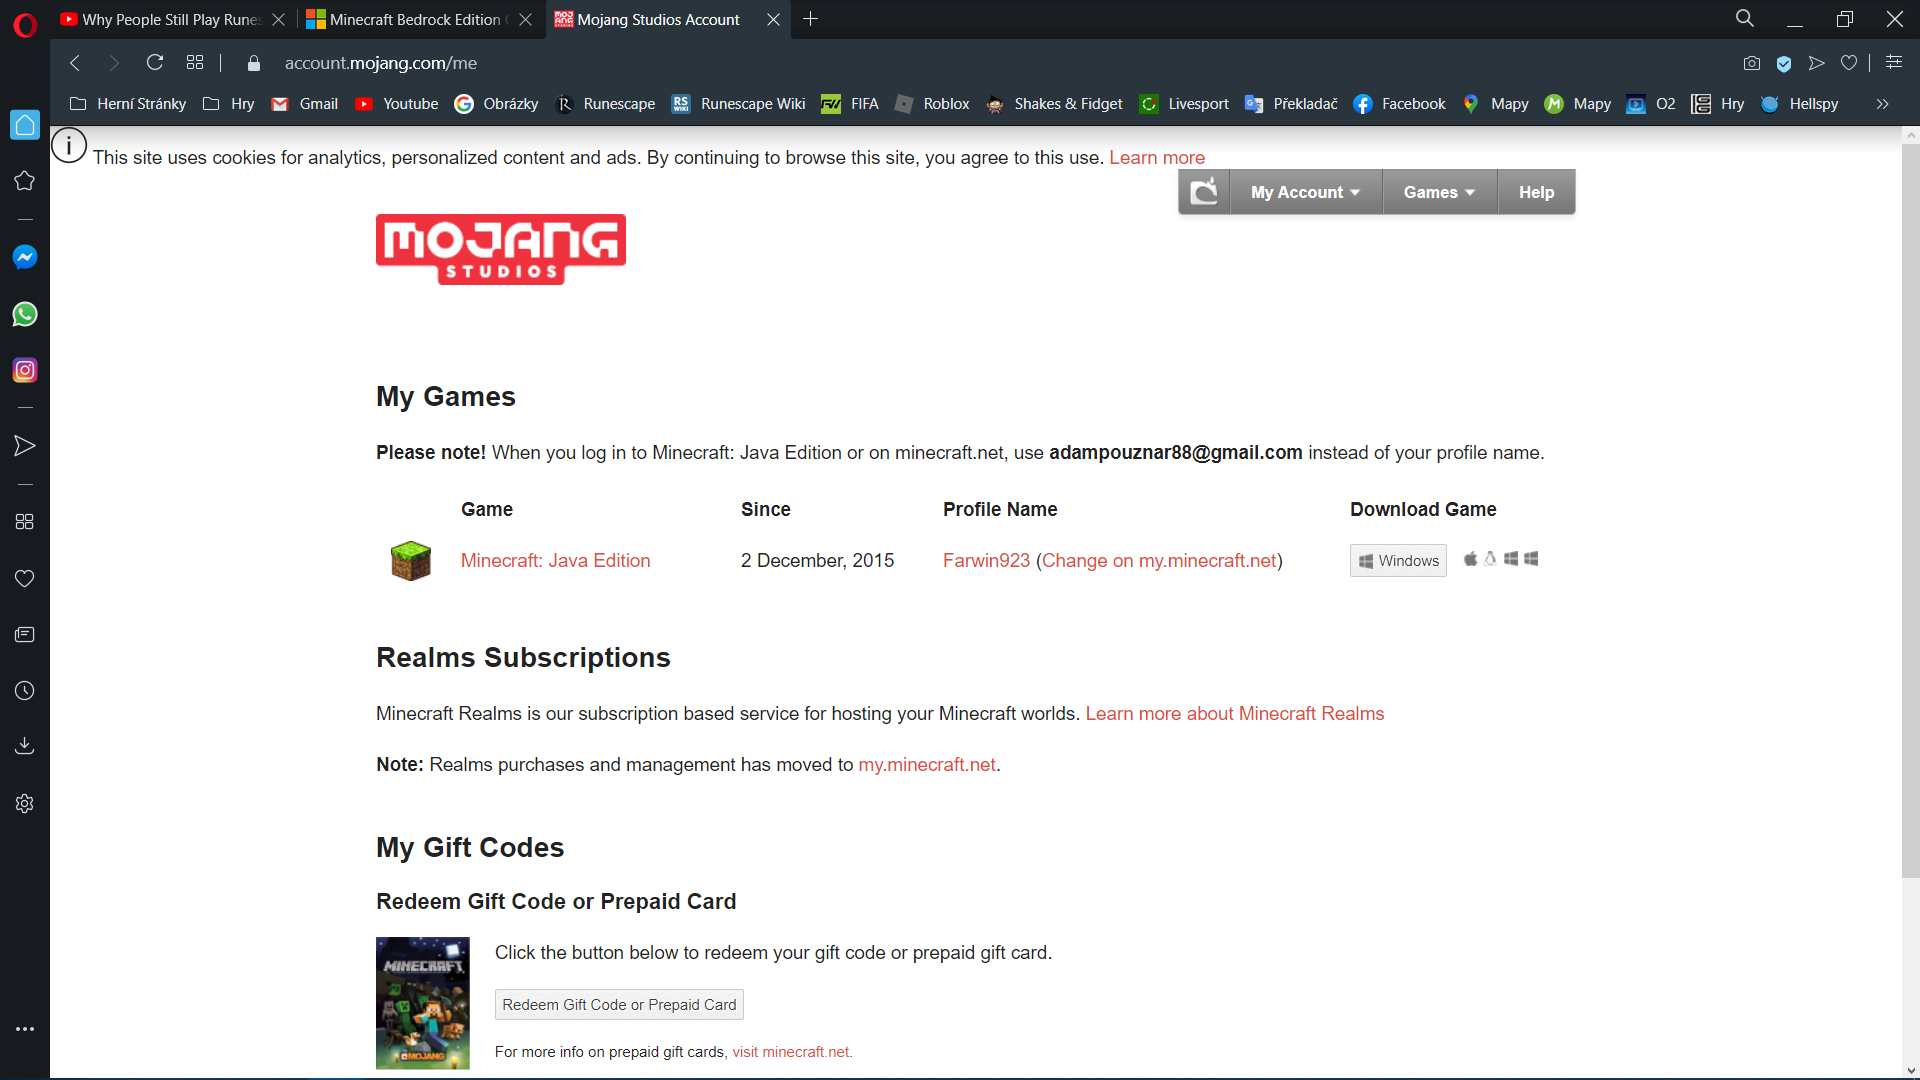Open my.minecraft.net link in Realms note
Viewport: 1920px width, 1080px height.
tap(927, 765)
